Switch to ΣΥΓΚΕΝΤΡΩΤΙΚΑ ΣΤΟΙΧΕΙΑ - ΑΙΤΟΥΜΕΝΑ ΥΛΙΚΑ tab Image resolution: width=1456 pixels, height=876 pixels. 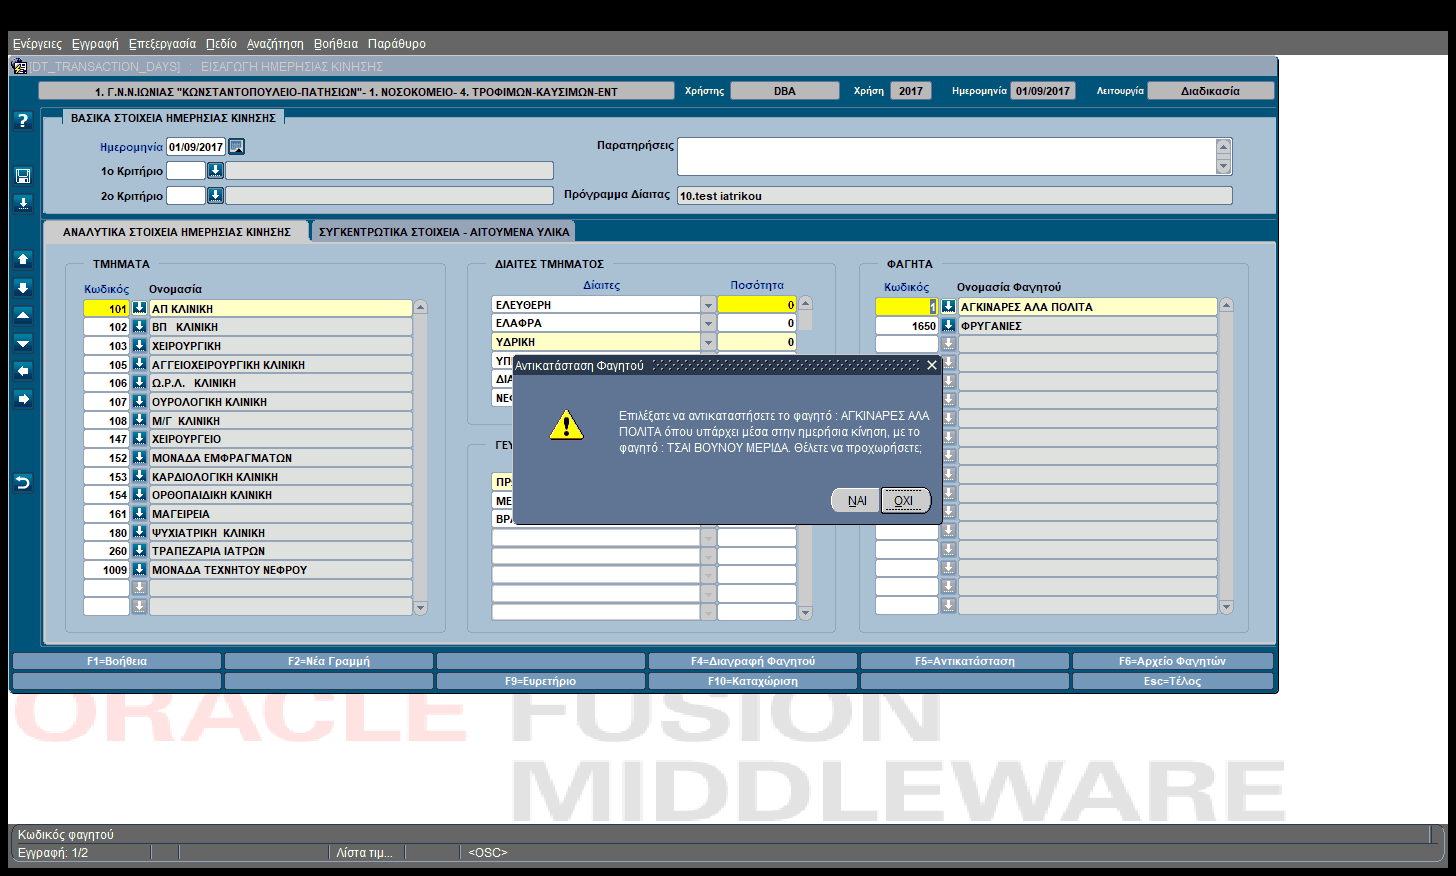pos(444,231)
